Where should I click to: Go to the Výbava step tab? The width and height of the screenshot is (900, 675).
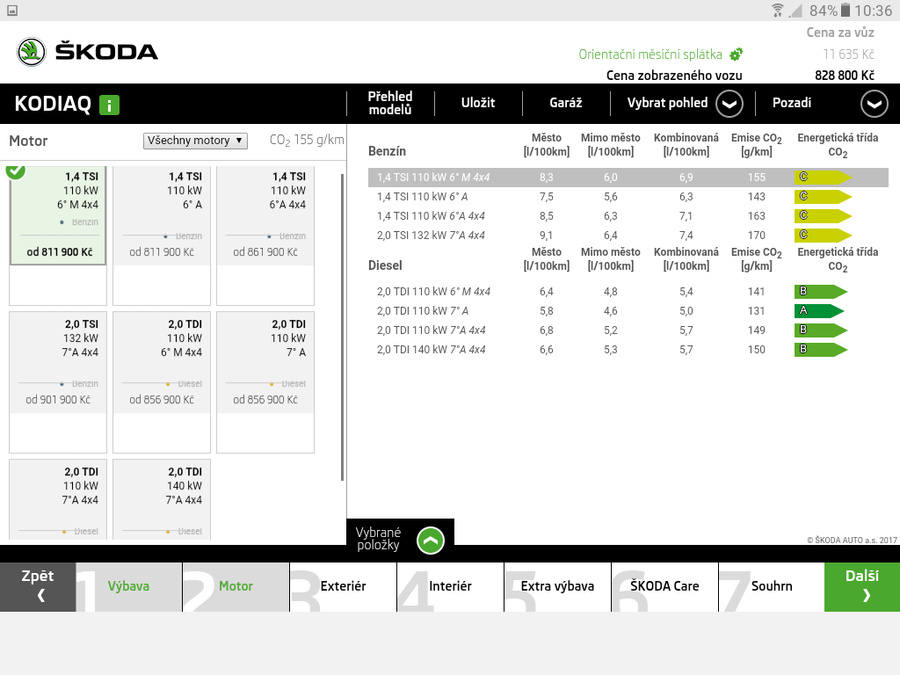point(129,587)
